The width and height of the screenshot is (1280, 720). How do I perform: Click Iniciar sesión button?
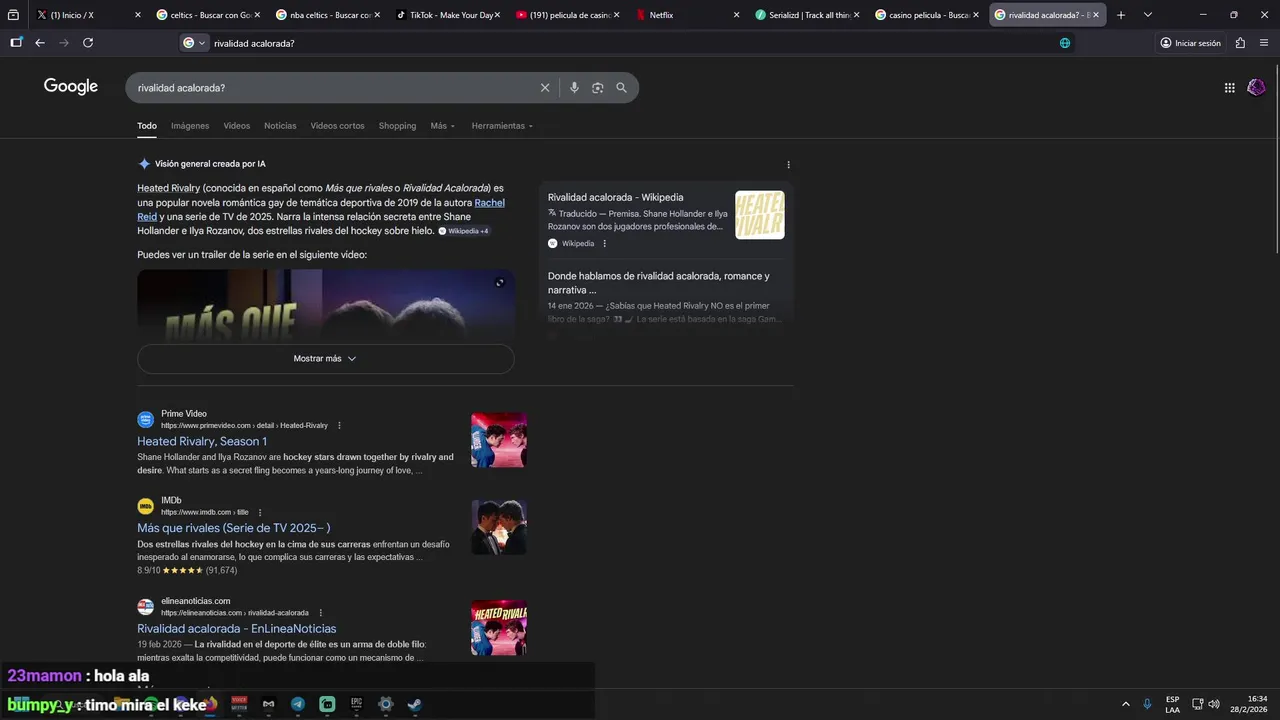coord(1190,43)
